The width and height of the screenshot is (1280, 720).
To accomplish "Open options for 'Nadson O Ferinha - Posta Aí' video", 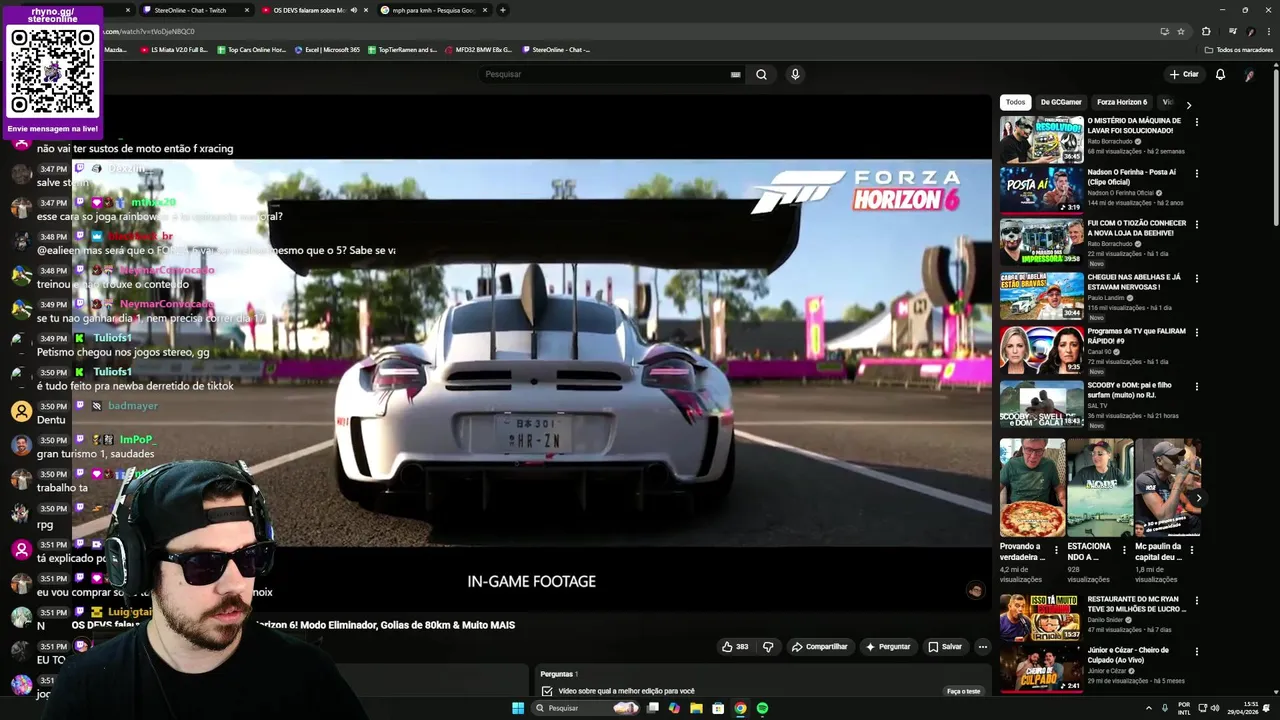I will [x=1196, y=173].
